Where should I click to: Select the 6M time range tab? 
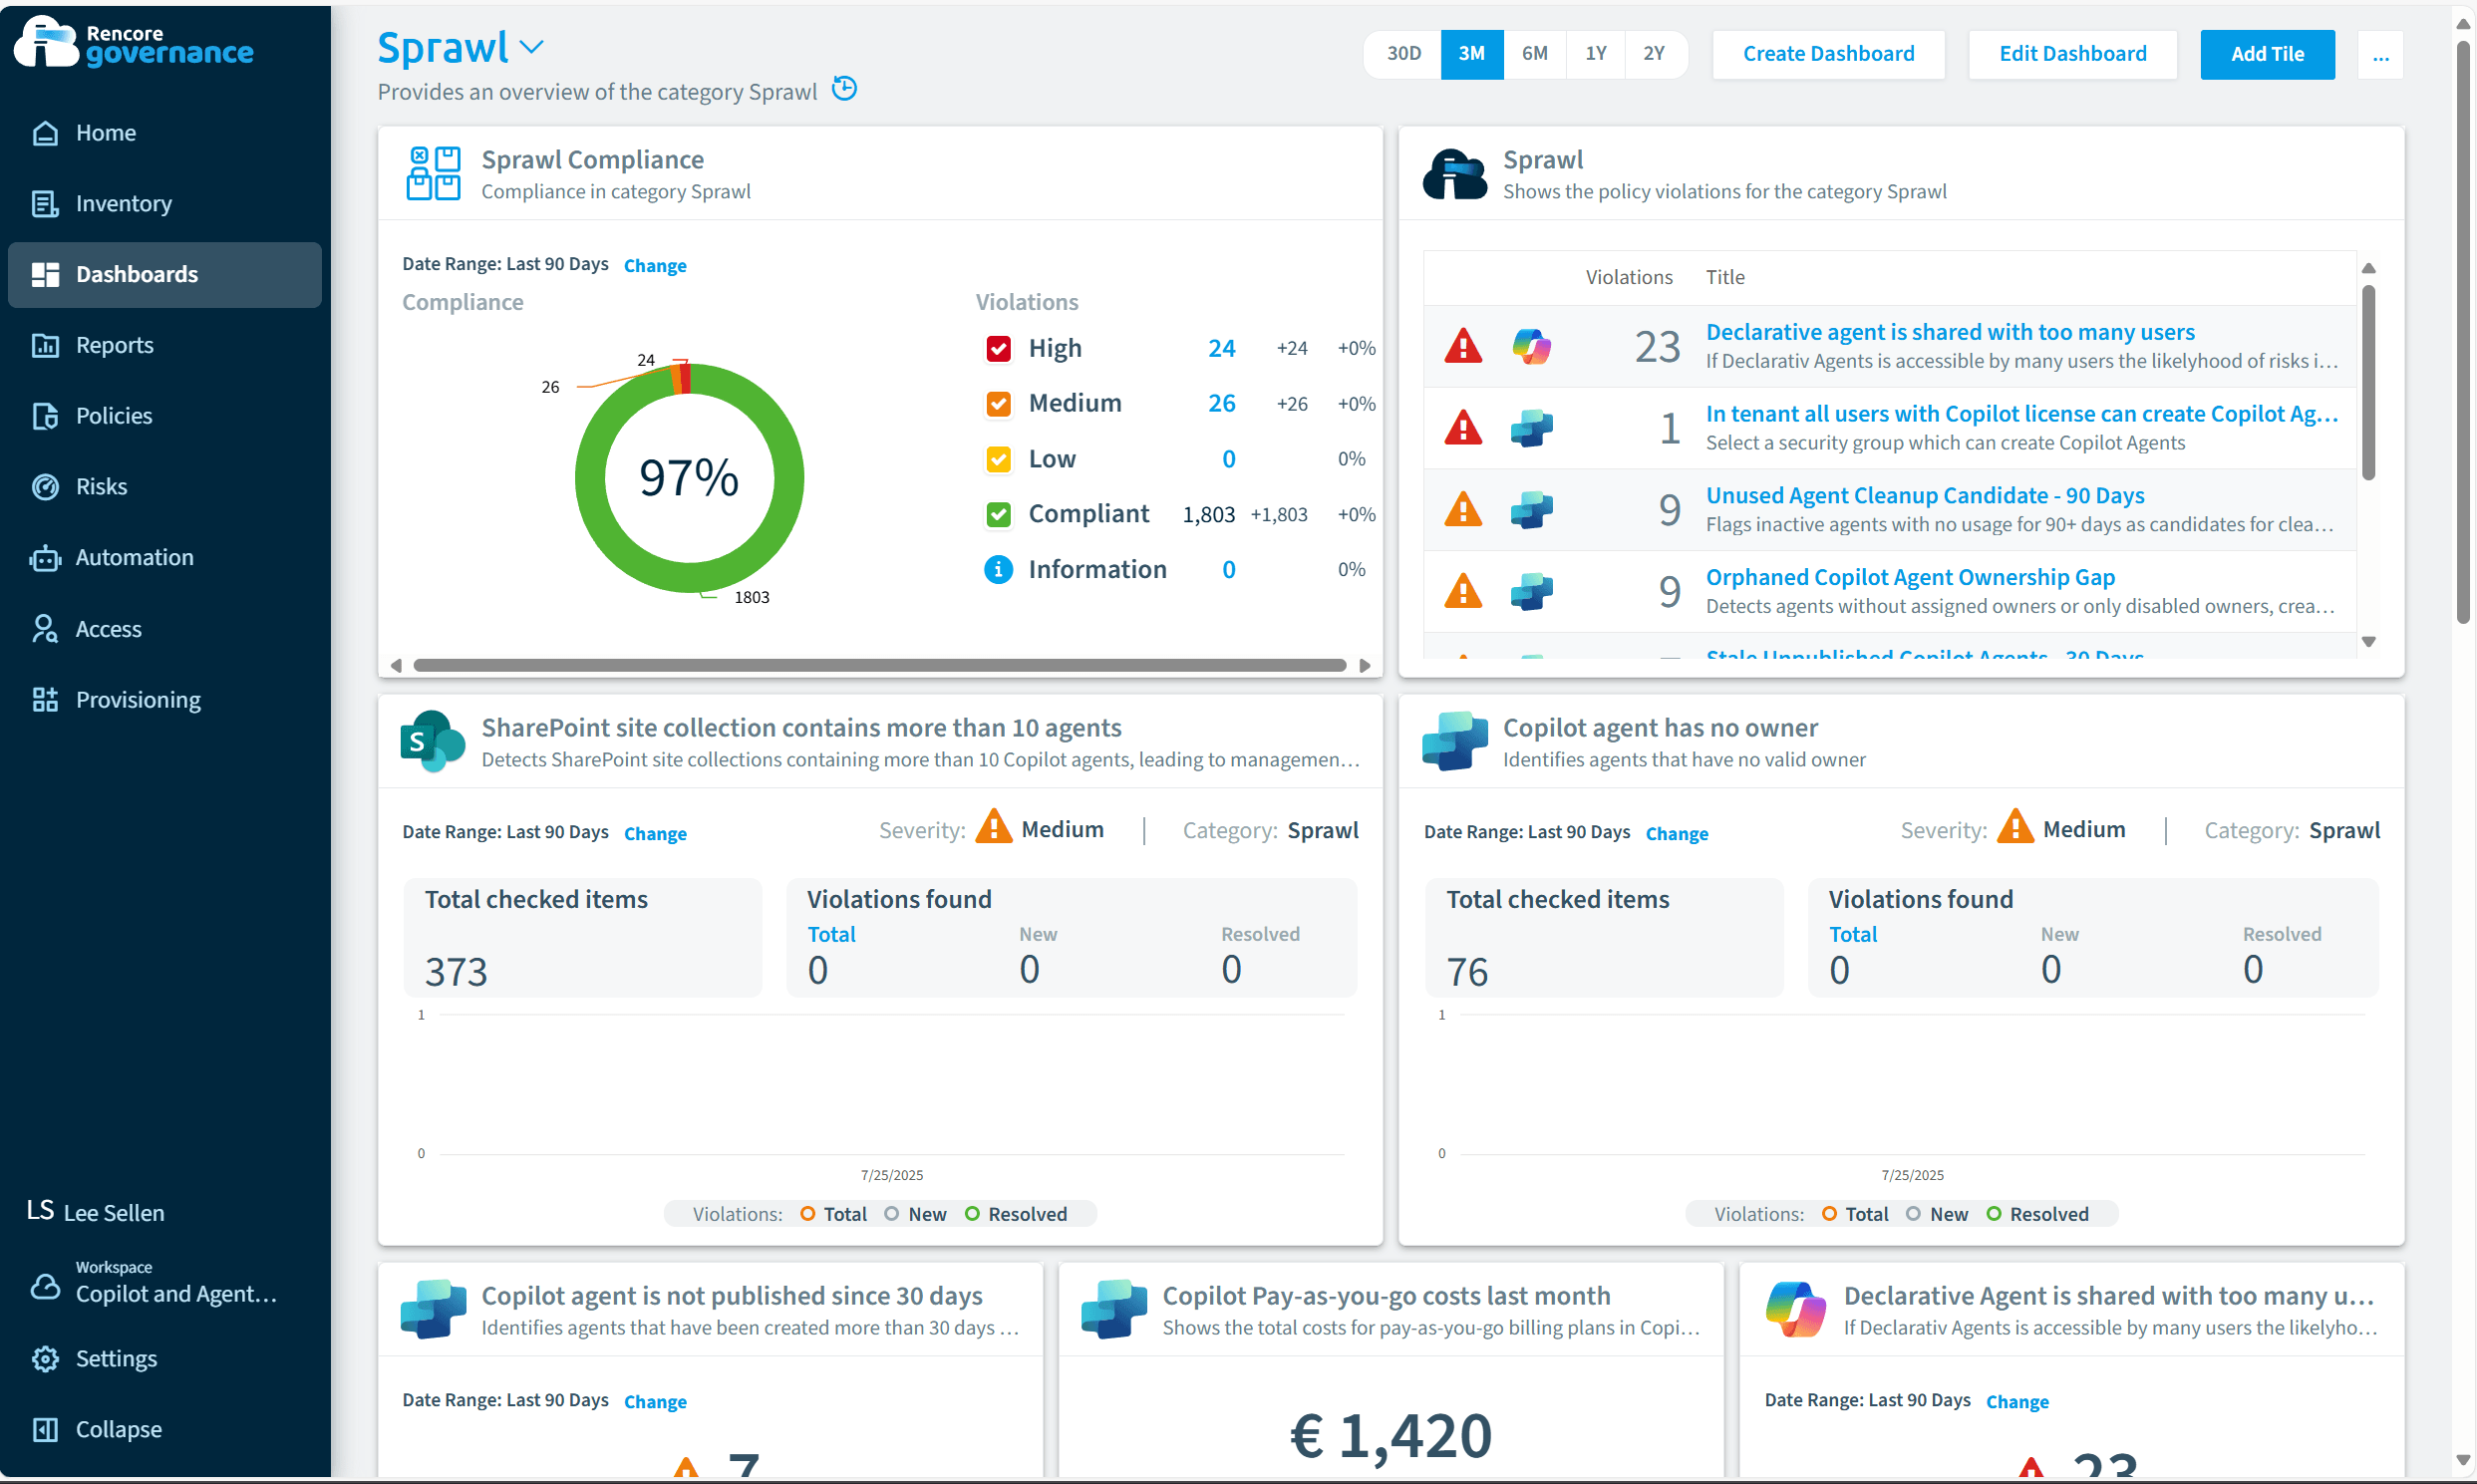click(1534, 54)
